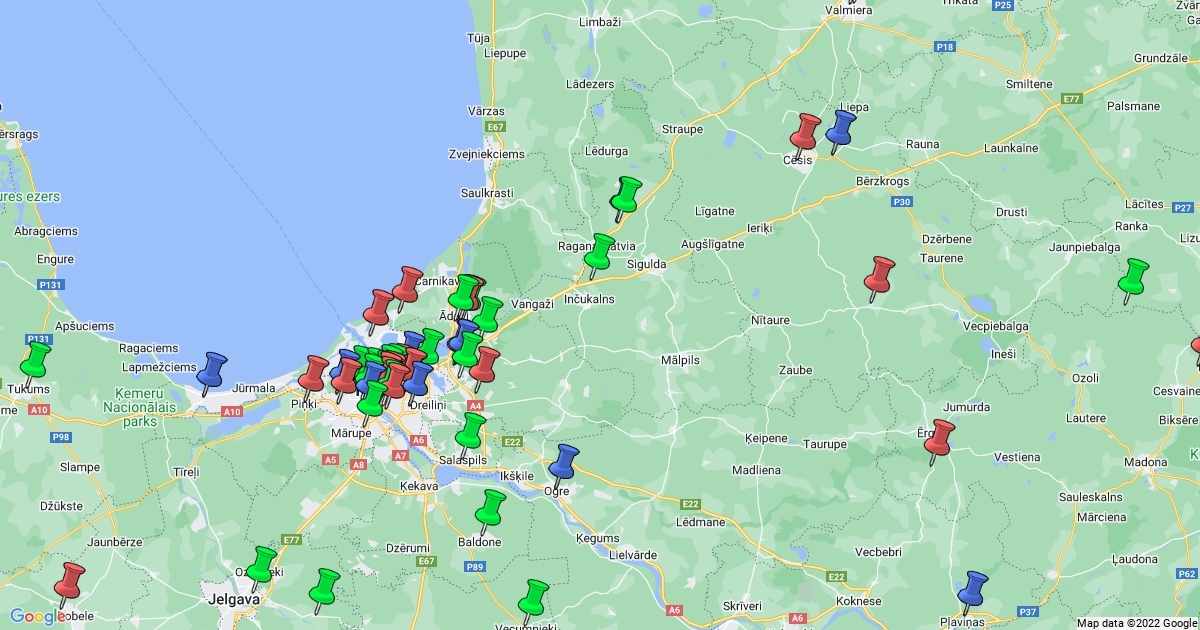This screenshot has height=630, width=1200.
Task: Select the green pin at Baldone
Action: tap(490, 509)
